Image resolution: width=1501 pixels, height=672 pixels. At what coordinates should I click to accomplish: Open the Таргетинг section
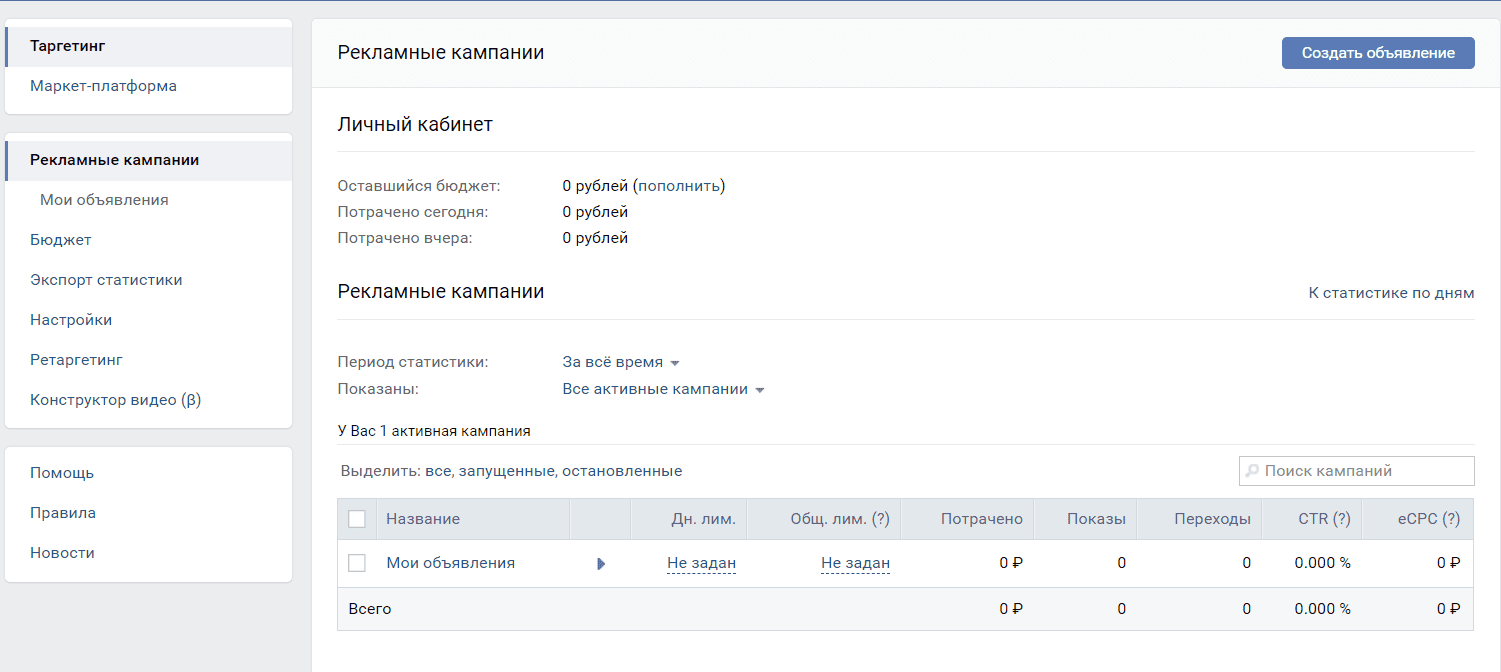68,46
